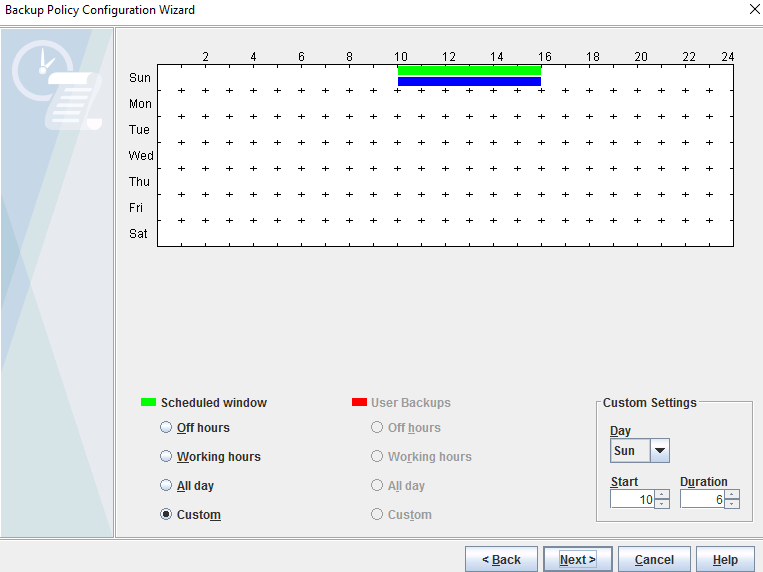Image resolution: width=763 pixels, height=572 pixels.
Task: Choose All day scheduled window option
Action: 166,486
